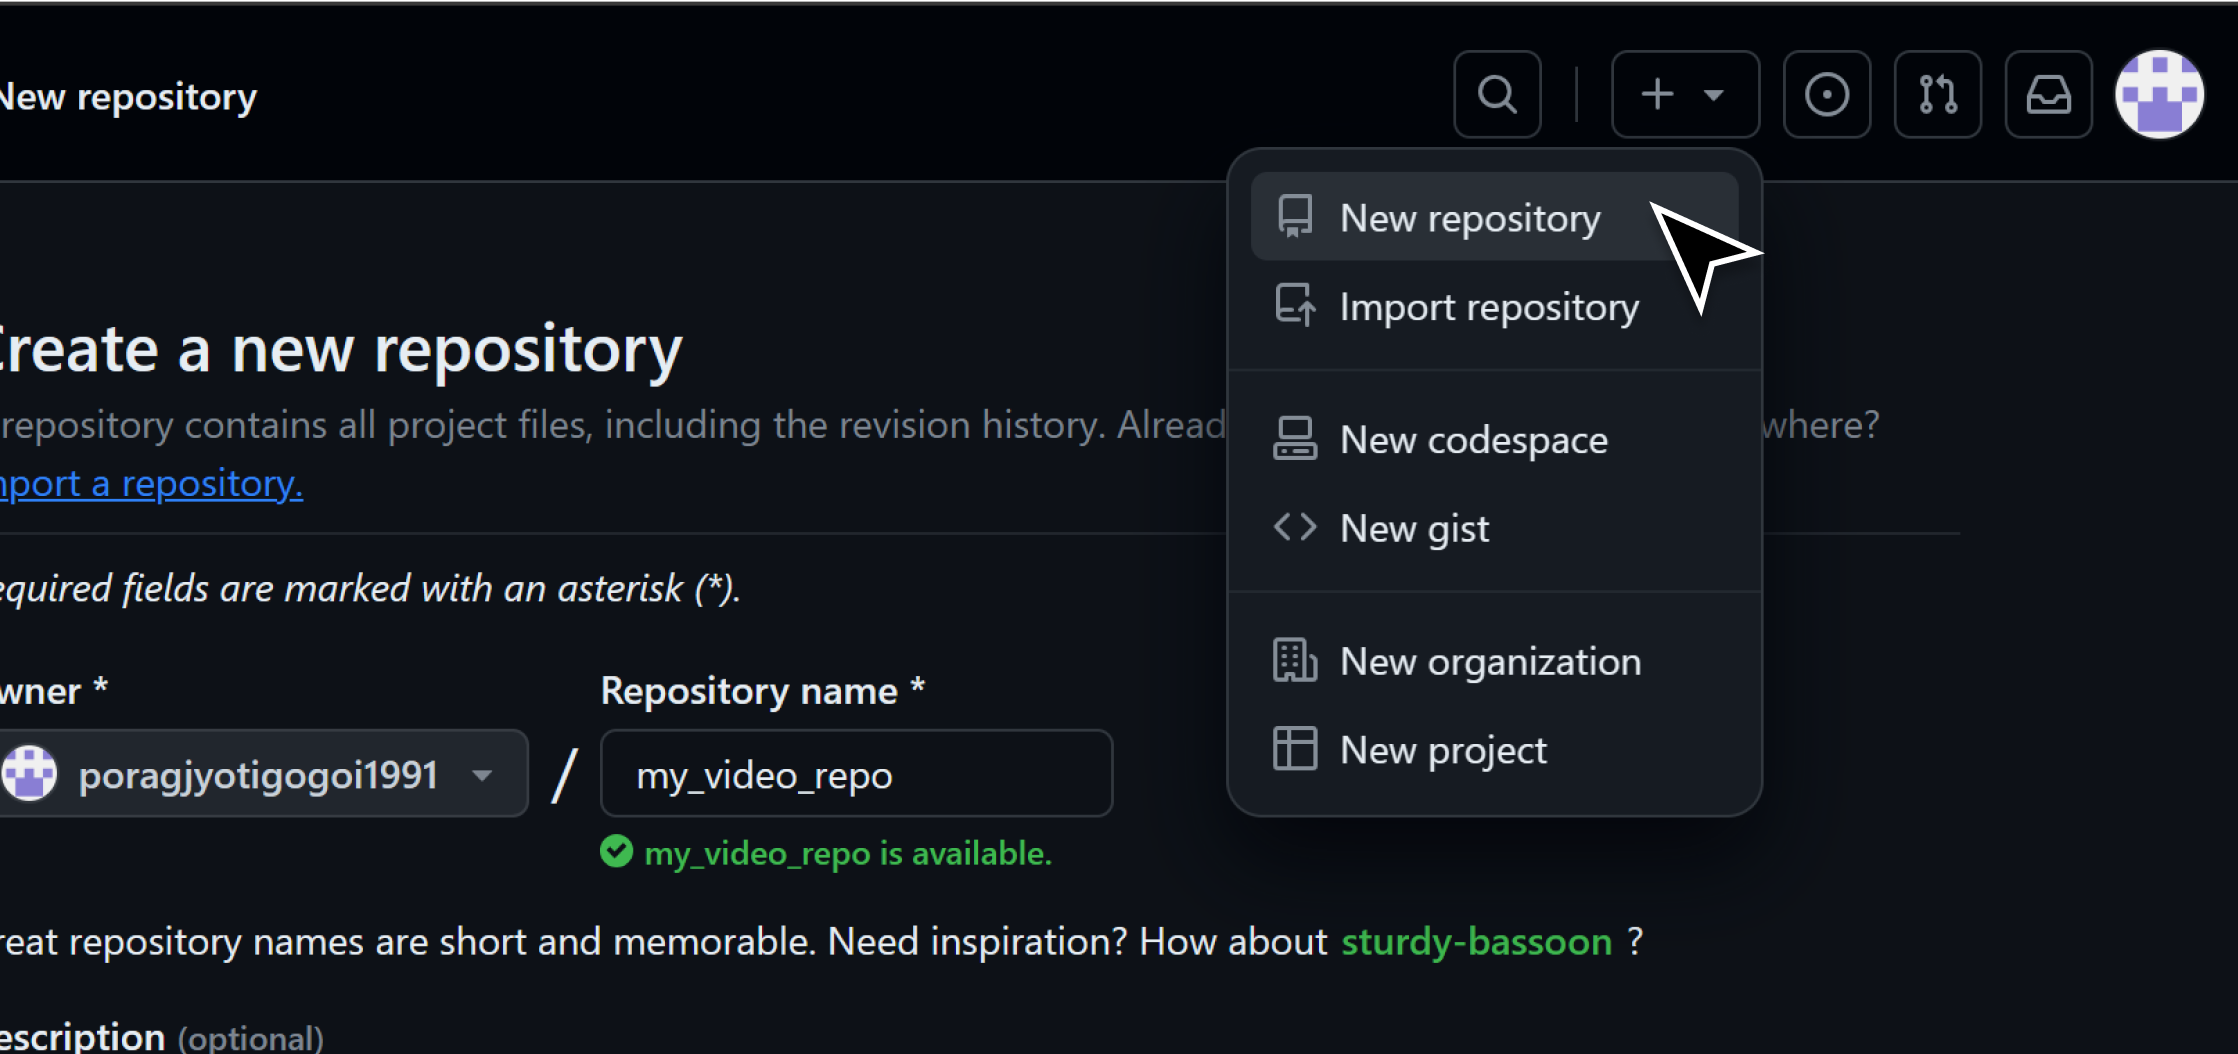Open the user avatar menu
This screenshot has height=1054, width=2238.
(2160, 95)
